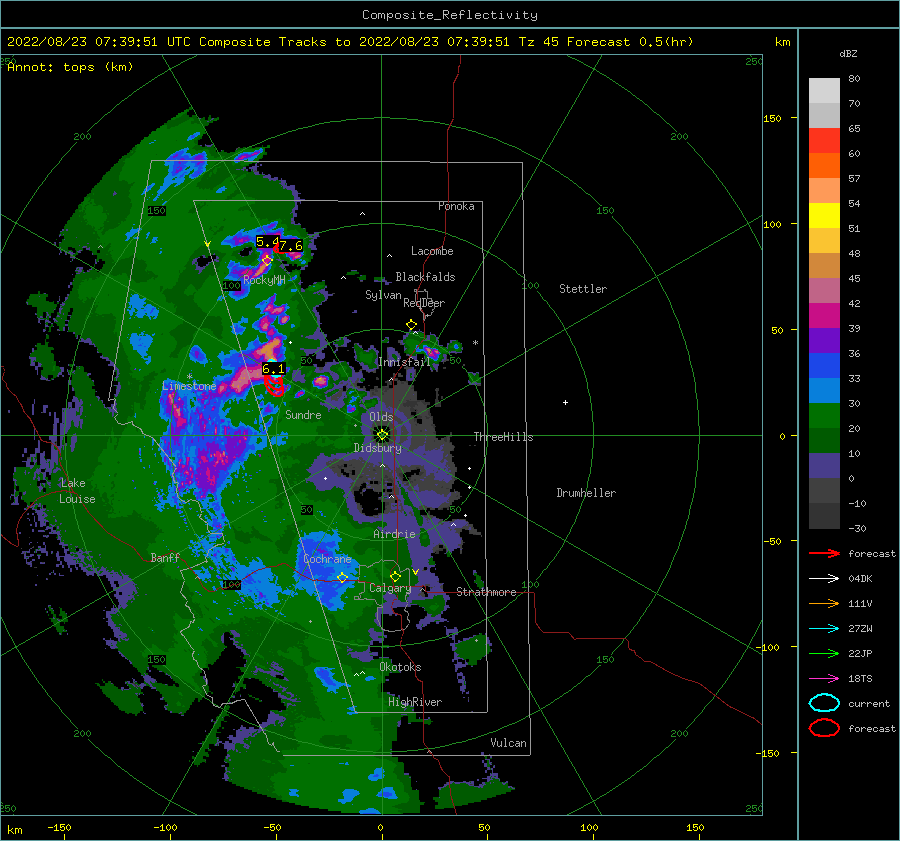Pick the yellow swatch between 54 and 51 dBZ
Image resolution: width=900 pixels, height=841 pixels.
[824, 216]
